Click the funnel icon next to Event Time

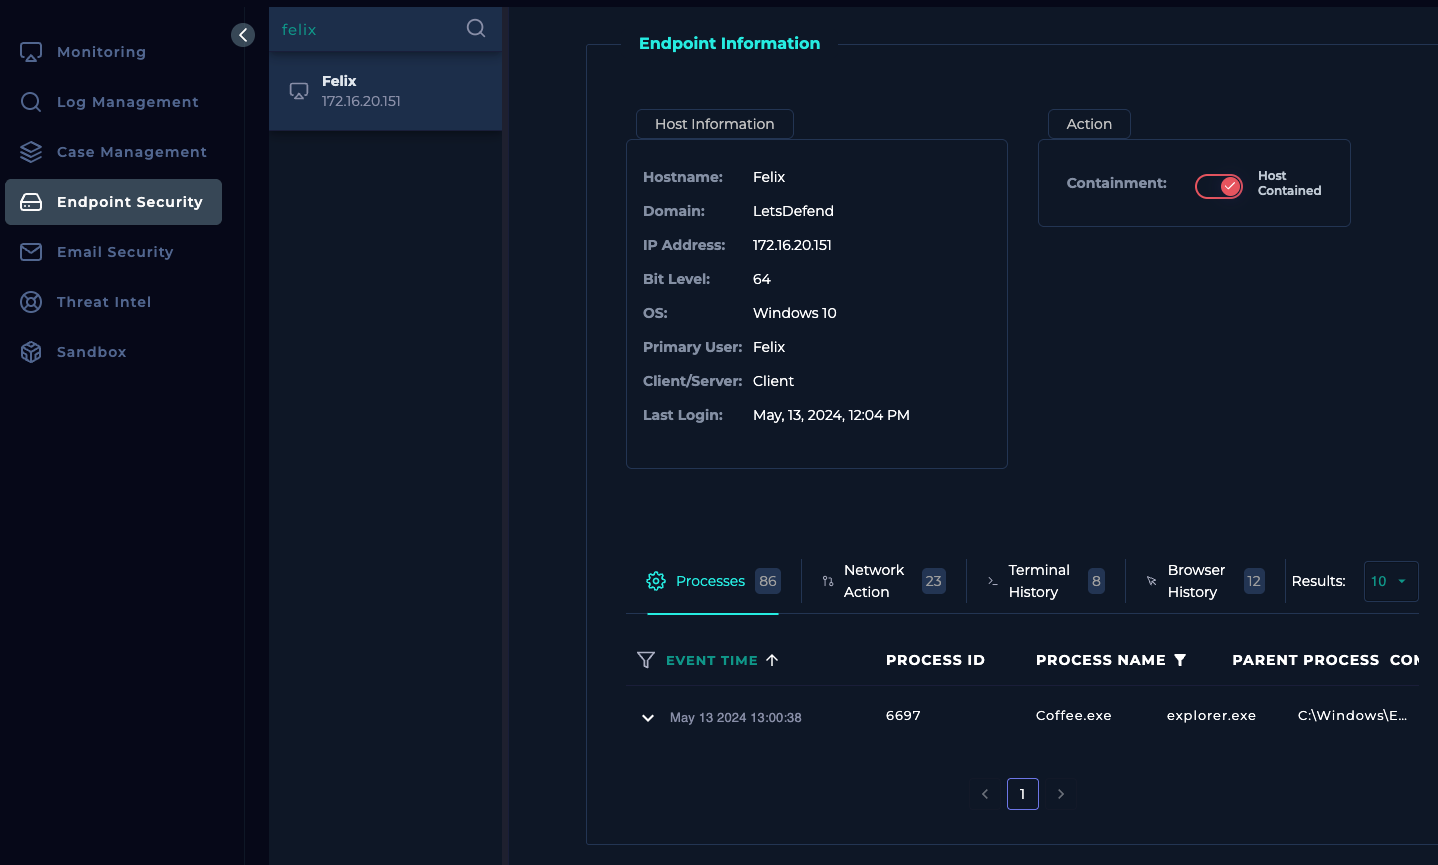click(x=646, y=660)
